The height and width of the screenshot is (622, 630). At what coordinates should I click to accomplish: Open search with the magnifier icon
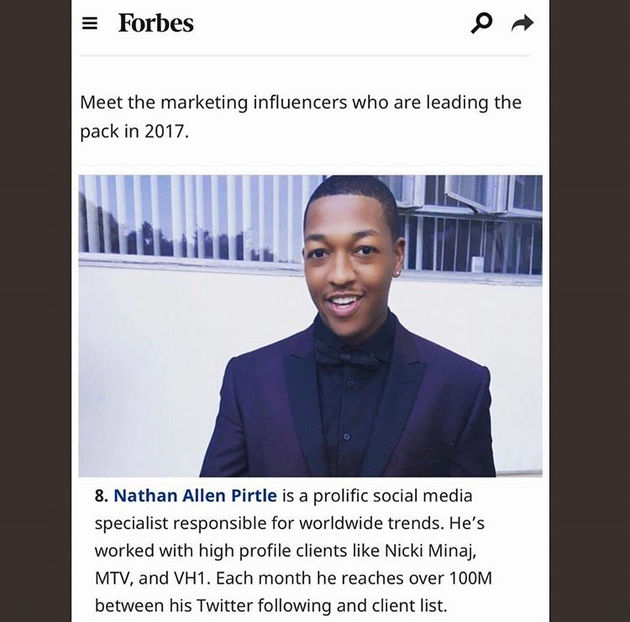click(x=482, y=23)
